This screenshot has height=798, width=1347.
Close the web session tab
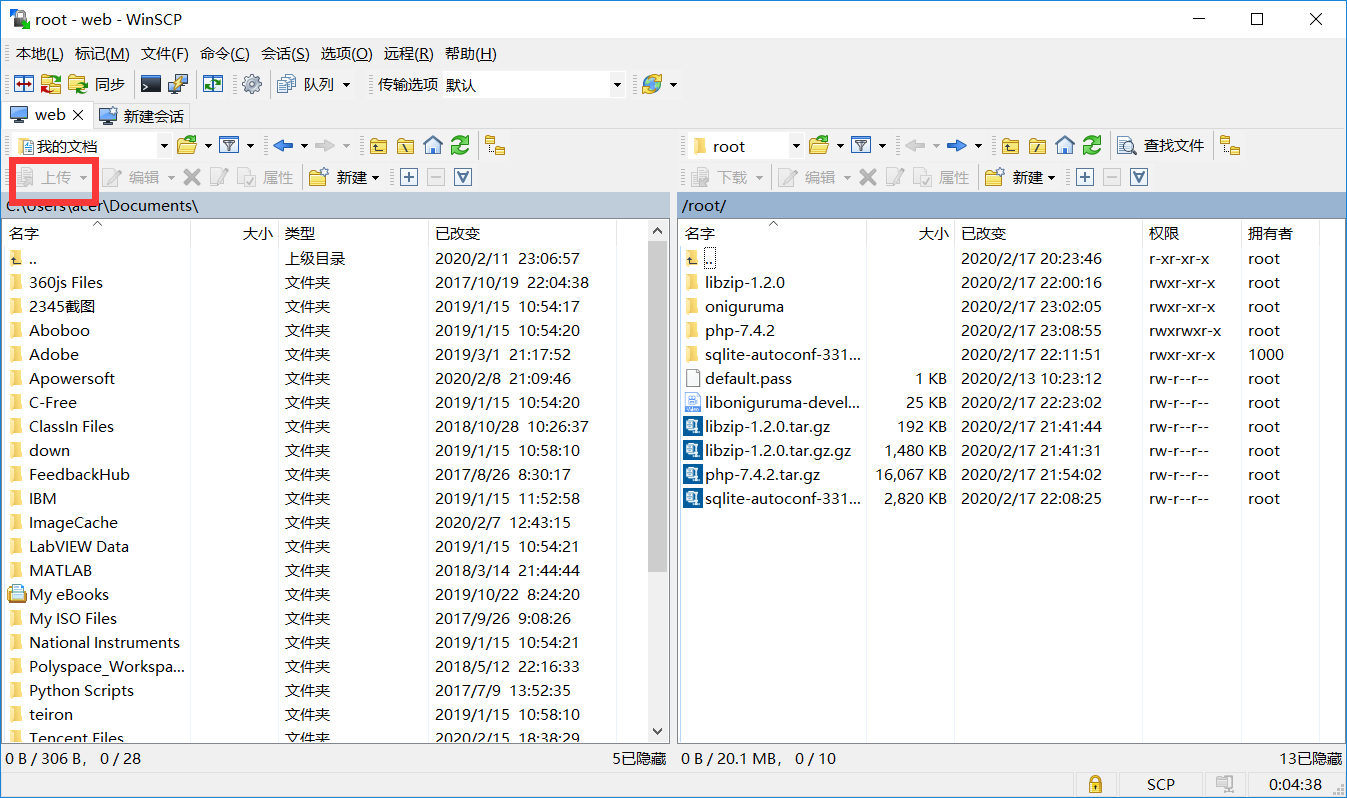pyautogui.click(x=78, y=116)
